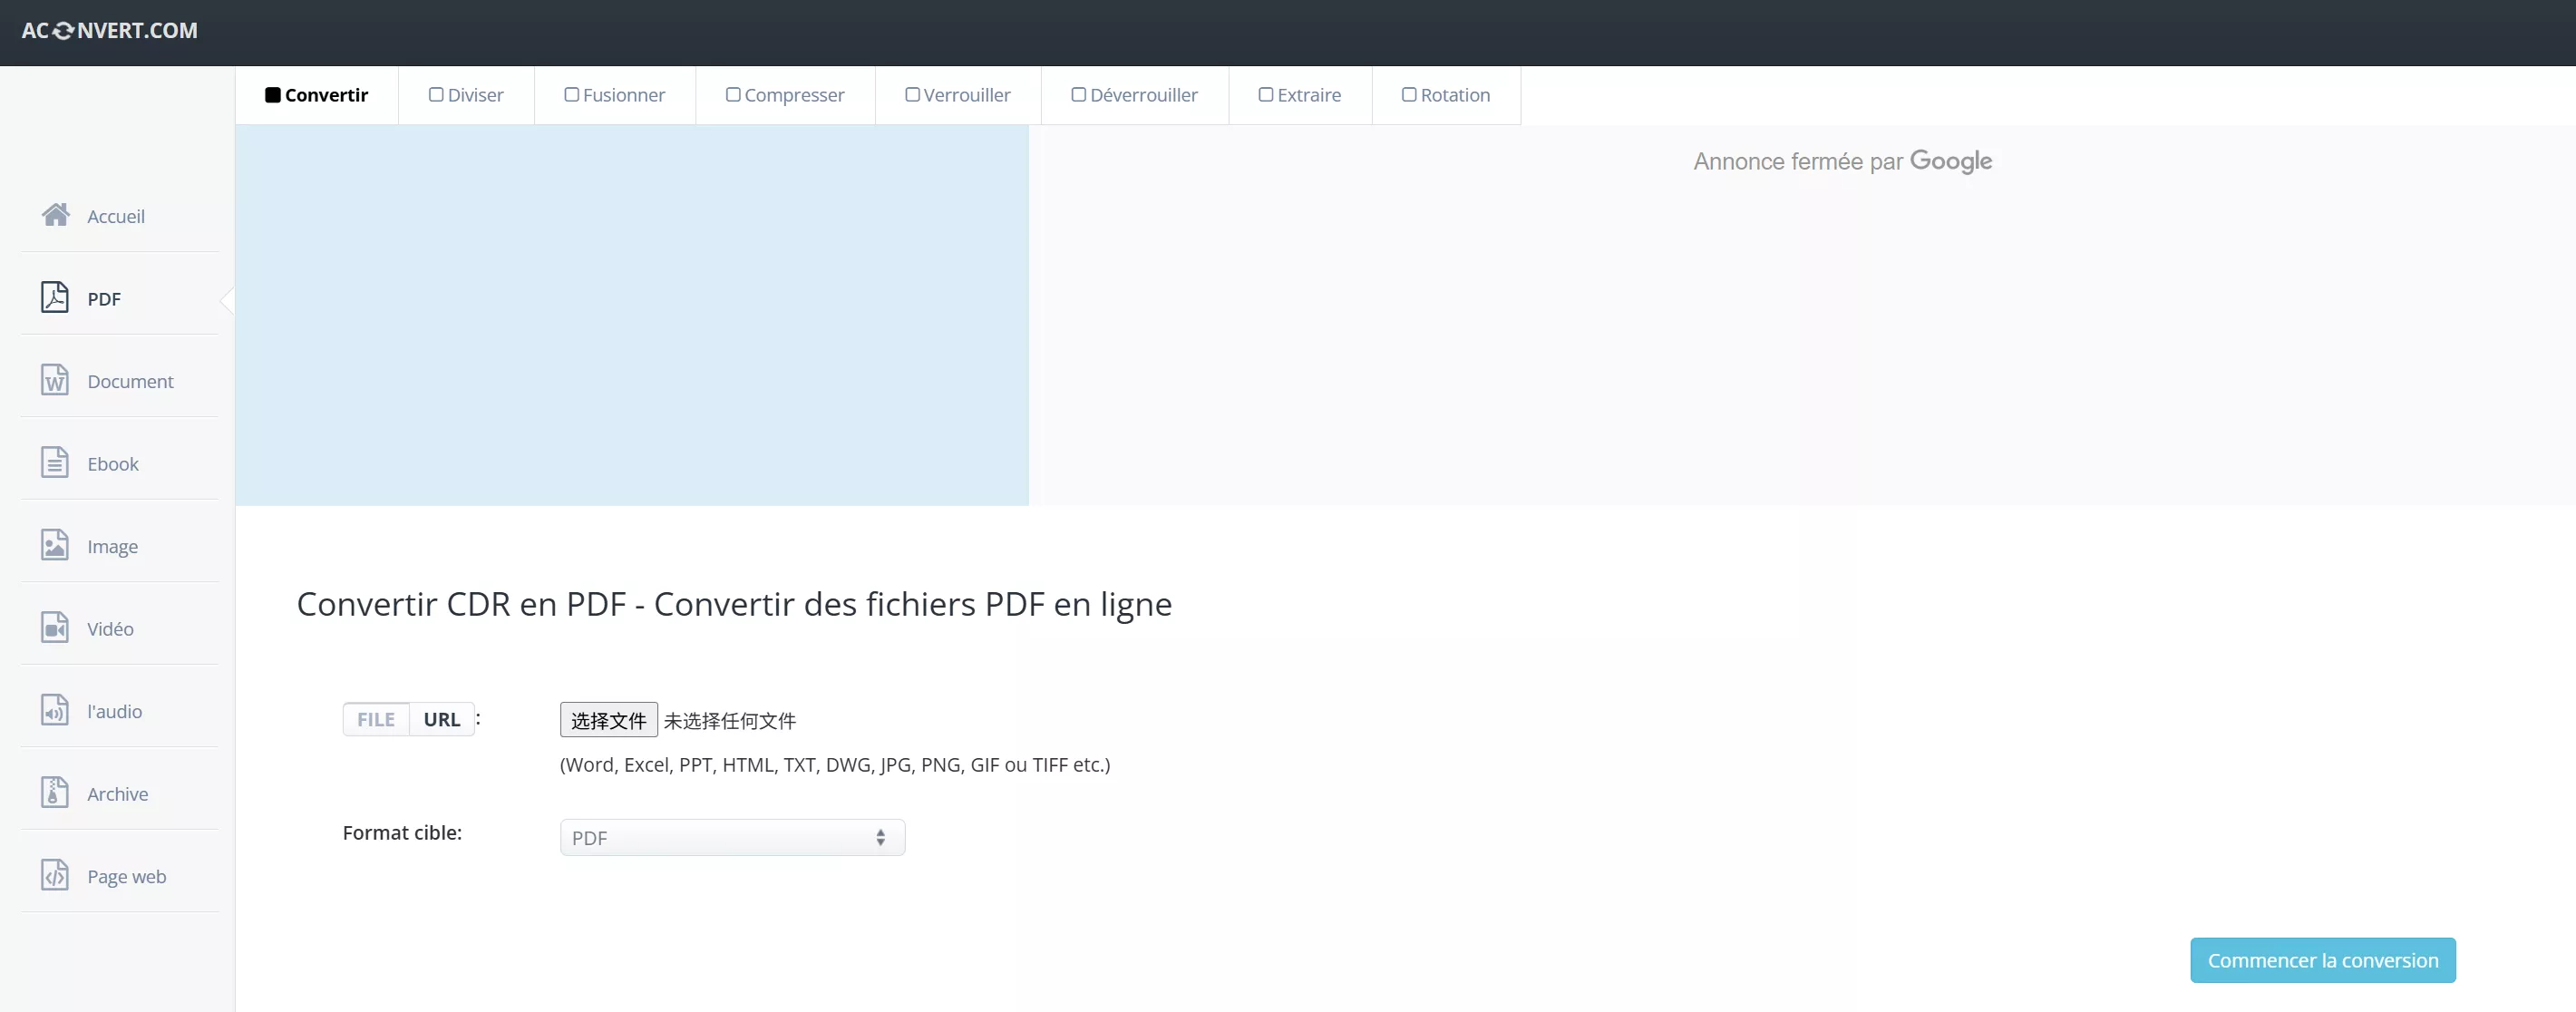The image size is (2576, 1012).
Task: Open the Archive zip icon
Action: coord(55,793)
